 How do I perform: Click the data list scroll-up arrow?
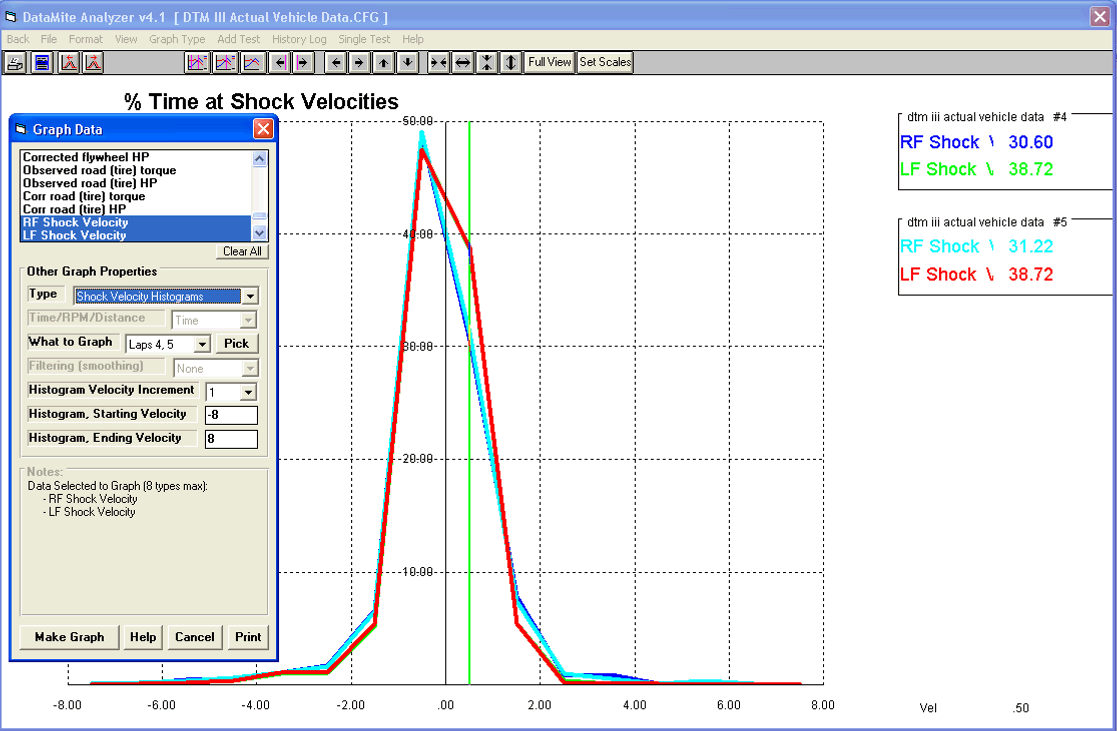pos(259,158)
